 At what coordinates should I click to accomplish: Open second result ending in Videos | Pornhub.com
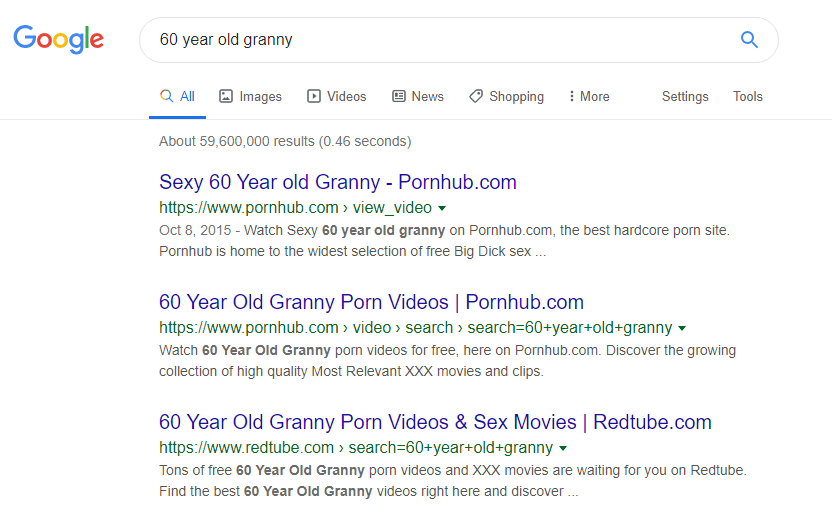click(x=371, y=302)
